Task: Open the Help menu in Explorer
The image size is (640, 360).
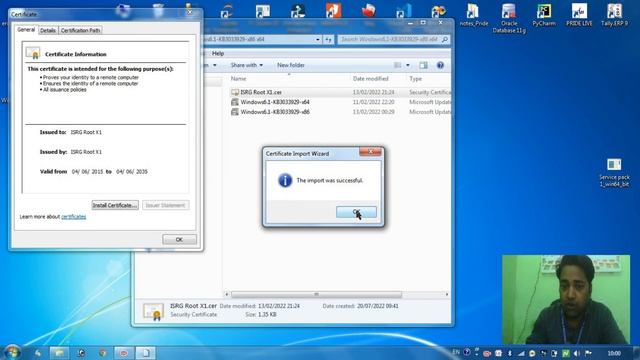Action: tap(218, 53)
